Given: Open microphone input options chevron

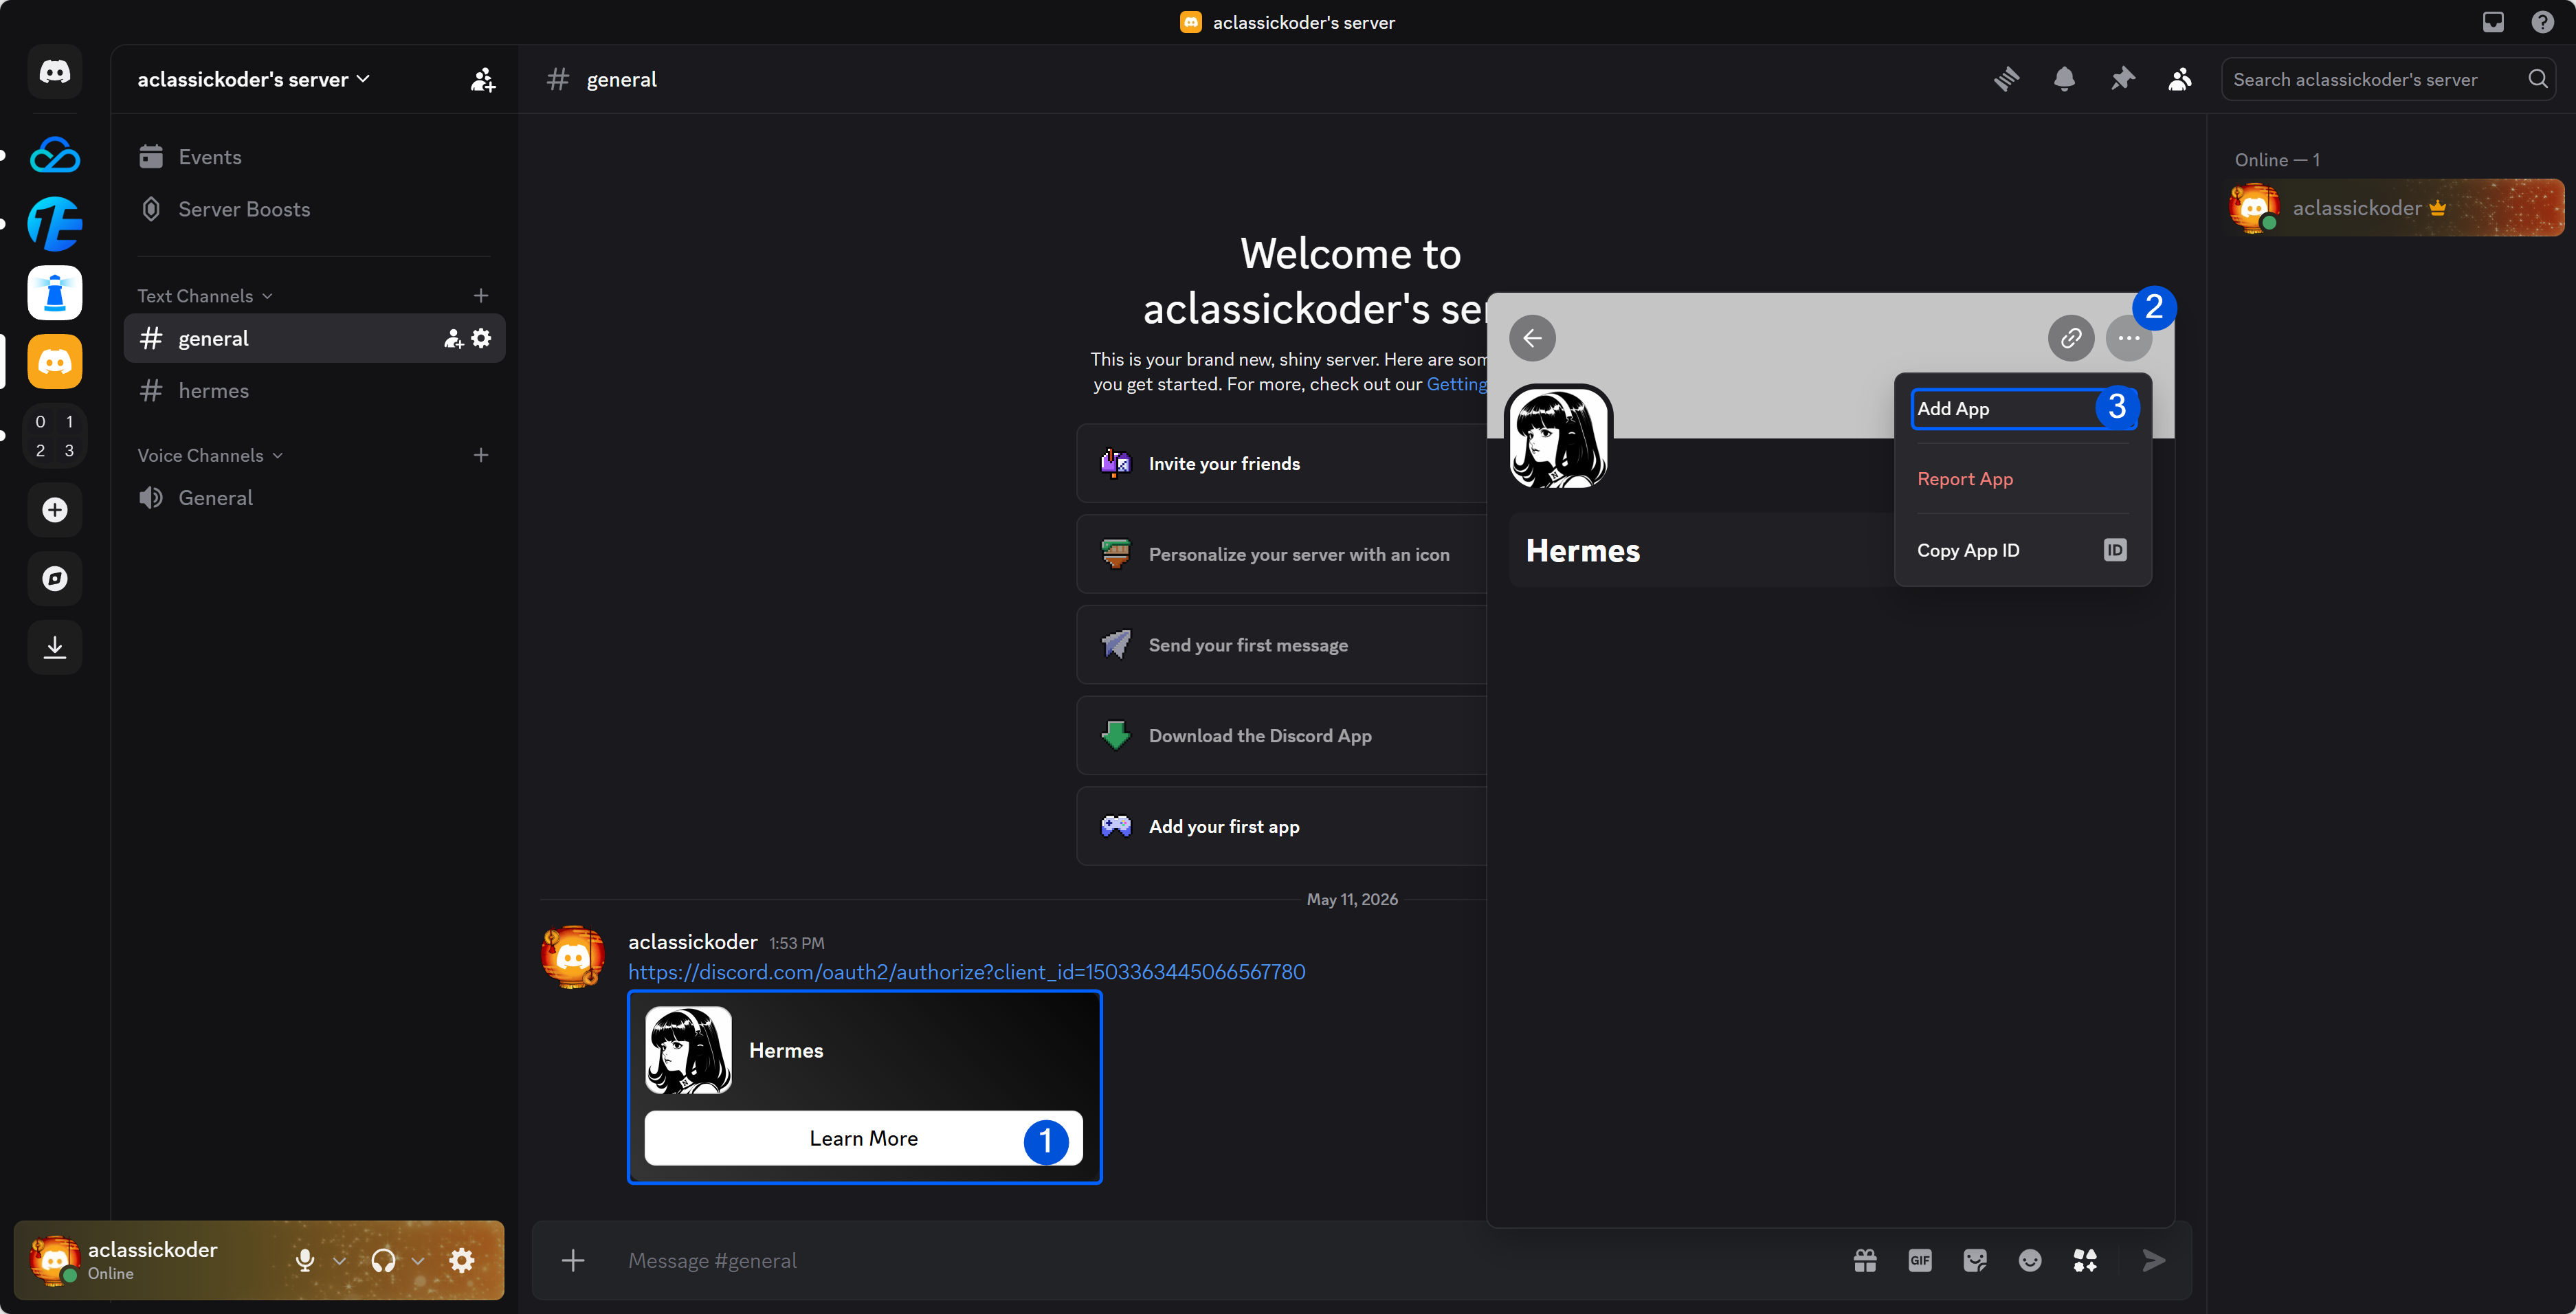Looking at the screenshot, I should [339, 1260].
